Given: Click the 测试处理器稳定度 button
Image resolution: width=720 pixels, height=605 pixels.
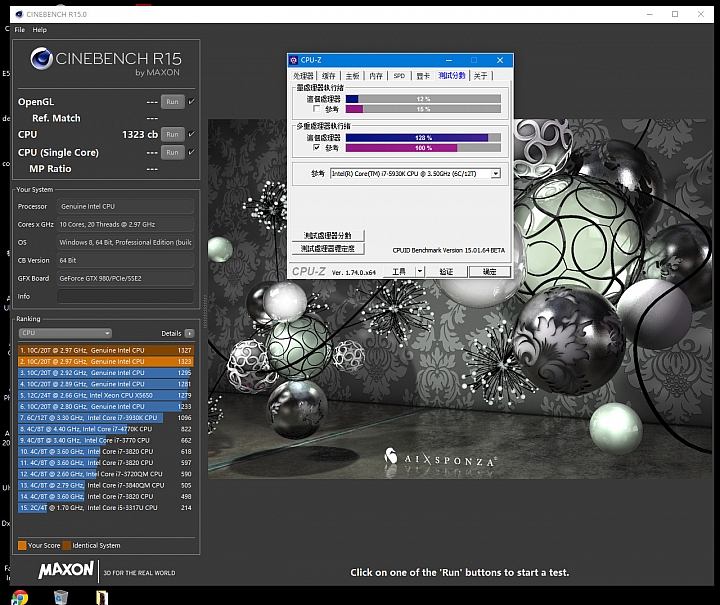Looking at the screenshot, I should [328, 249].
